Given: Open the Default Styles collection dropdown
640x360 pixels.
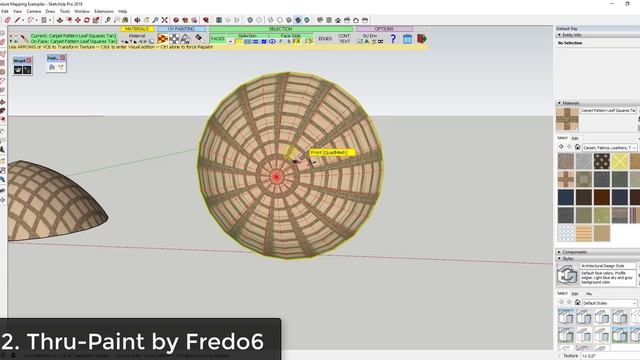Looking at the screenshot, I should tap(609, 303).
